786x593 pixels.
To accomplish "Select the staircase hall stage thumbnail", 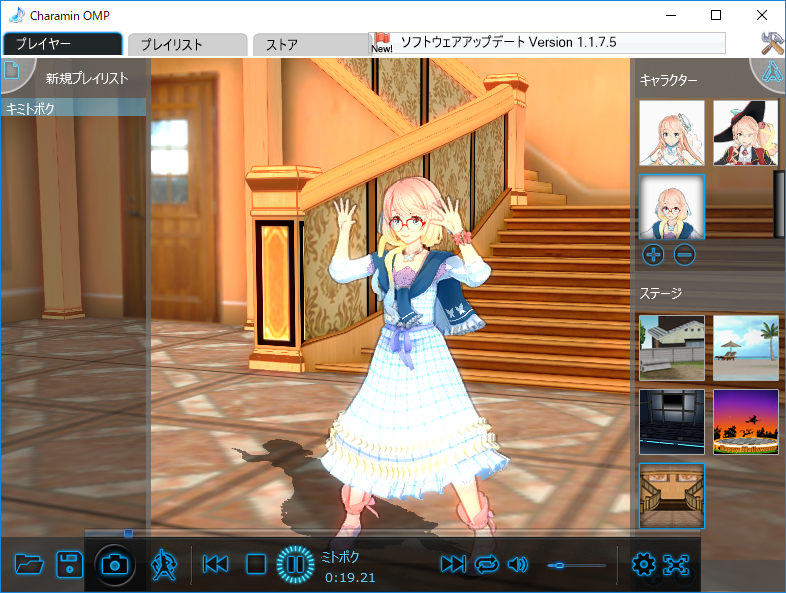I will 672,496.
